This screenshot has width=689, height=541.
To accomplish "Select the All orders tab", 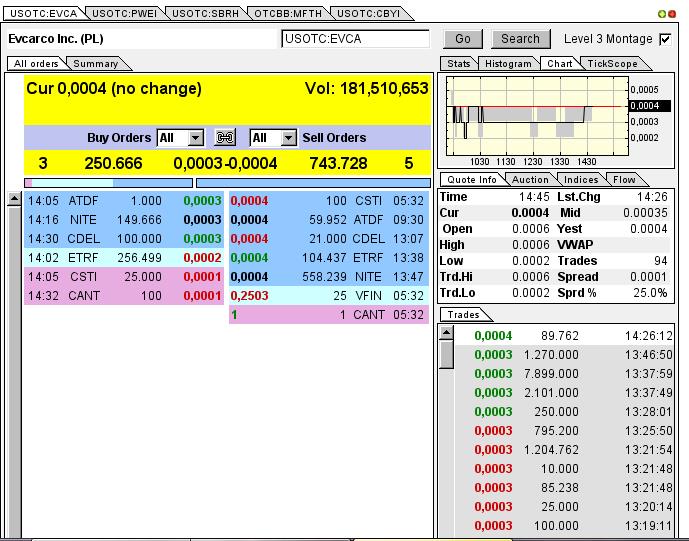I will tap(36, 63).
